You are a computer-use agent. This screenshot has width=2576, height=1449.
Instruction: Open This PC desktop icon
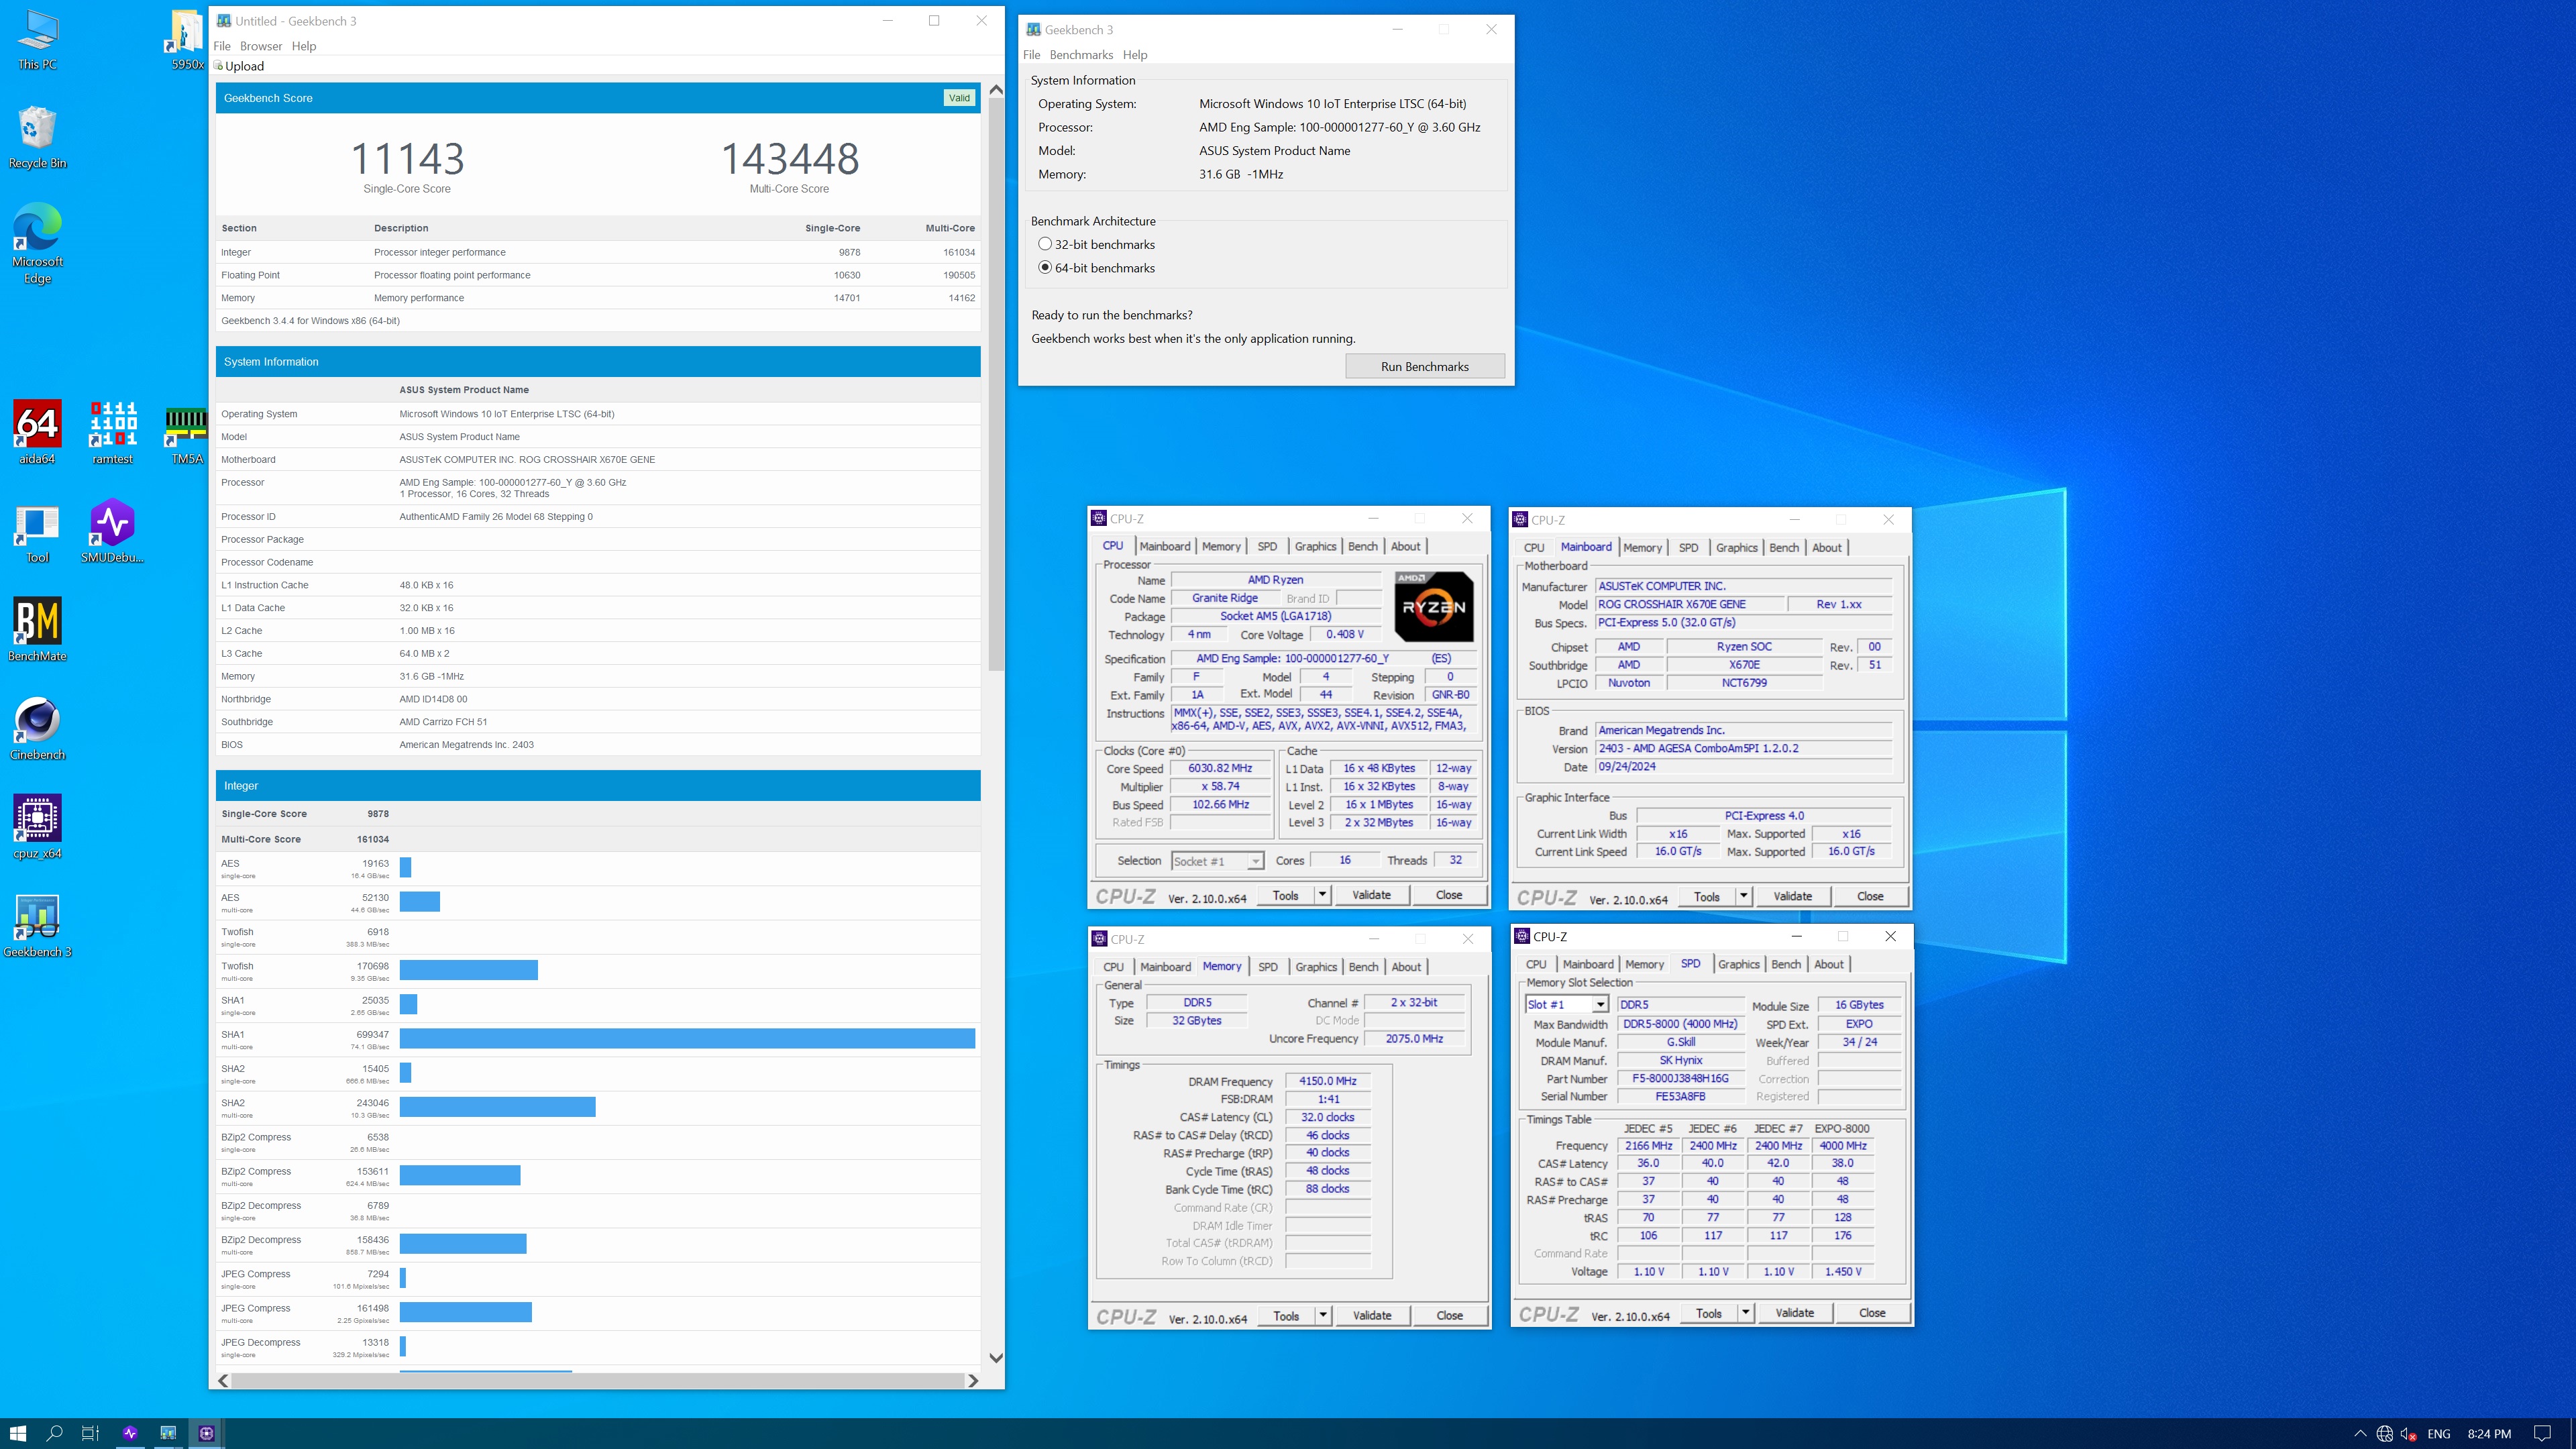[37, 40]
